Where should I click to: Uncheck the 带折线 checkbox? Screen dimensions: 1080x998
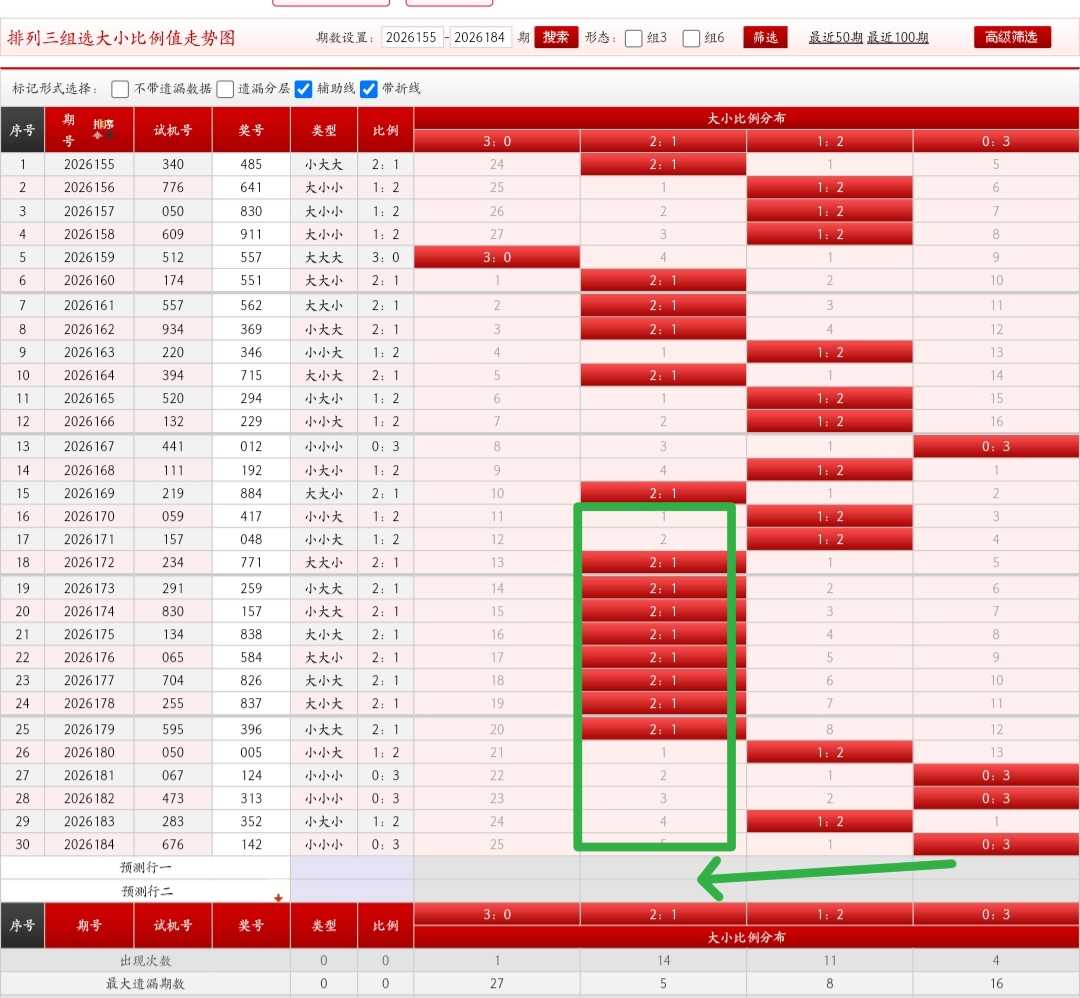coord(369,89)
